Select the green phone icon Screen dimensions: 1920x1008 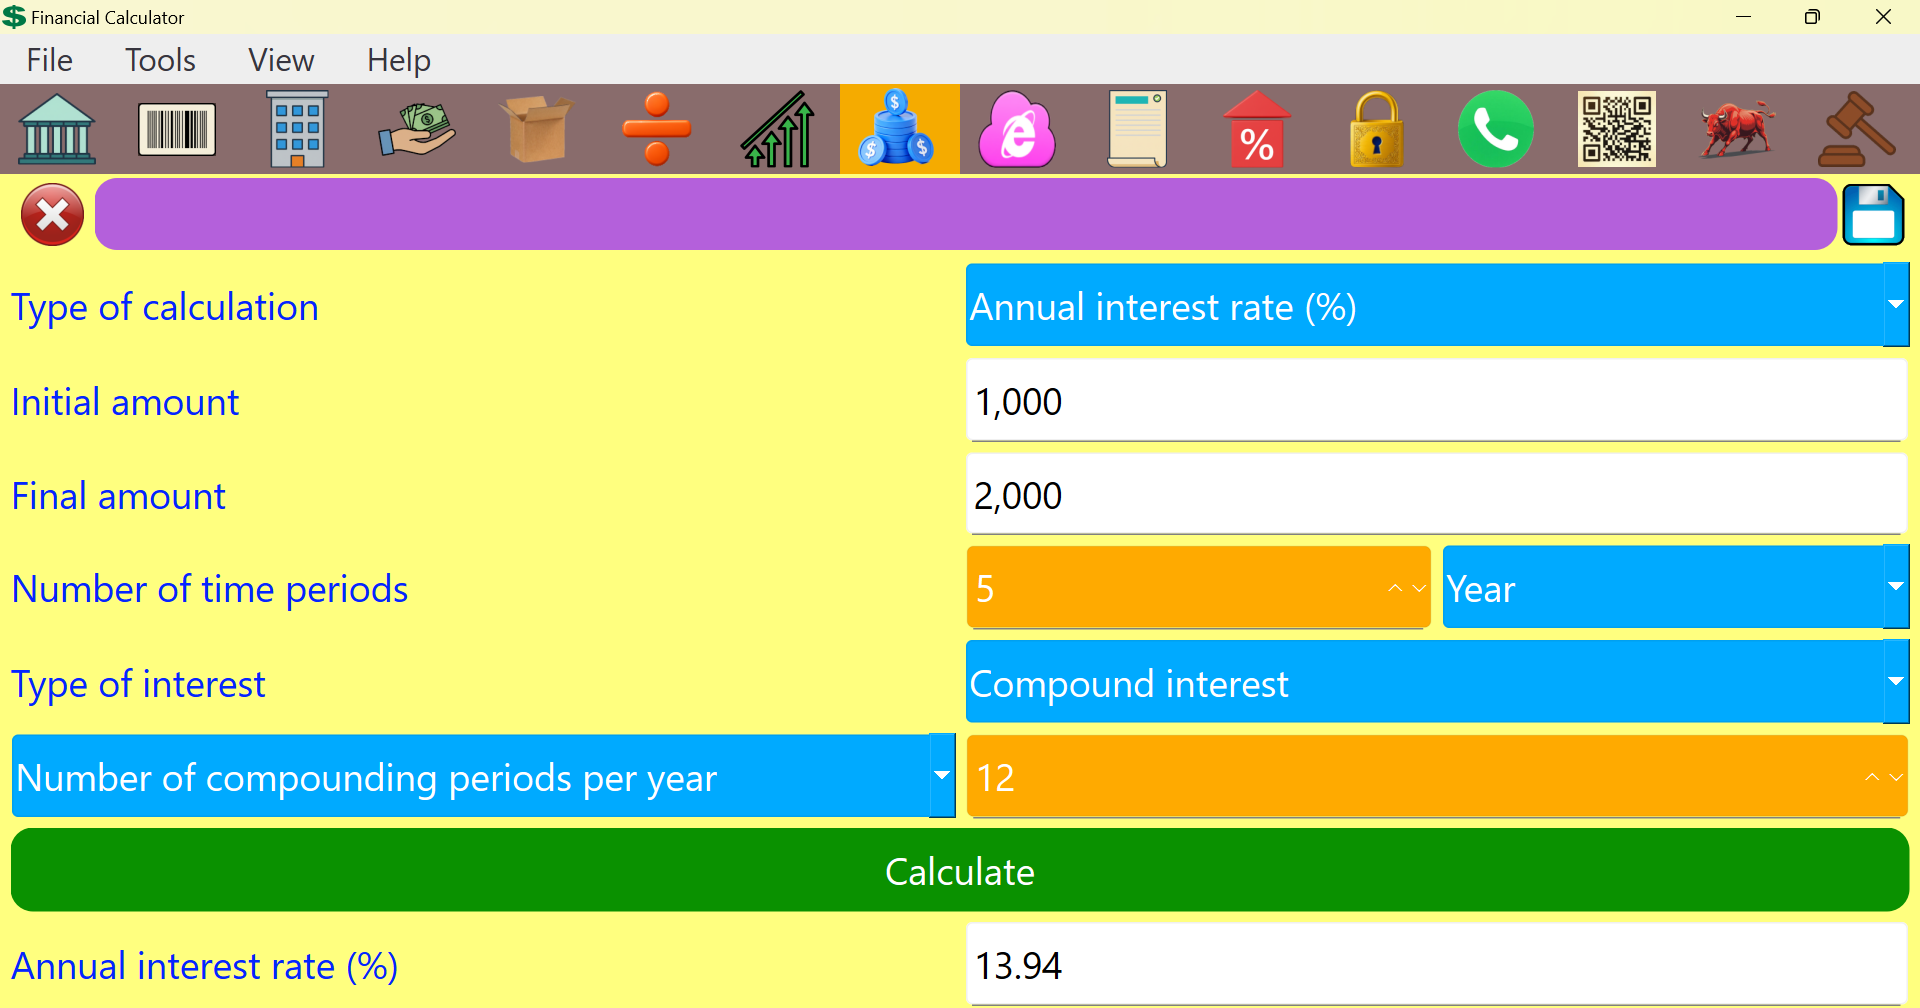1496,129
